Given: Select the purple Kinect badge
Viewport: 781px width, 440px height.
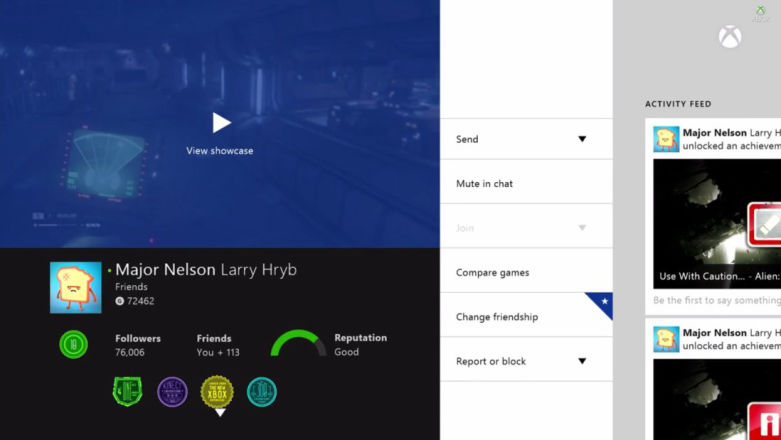Looking at the screenshot, I should tap(172, 392).
